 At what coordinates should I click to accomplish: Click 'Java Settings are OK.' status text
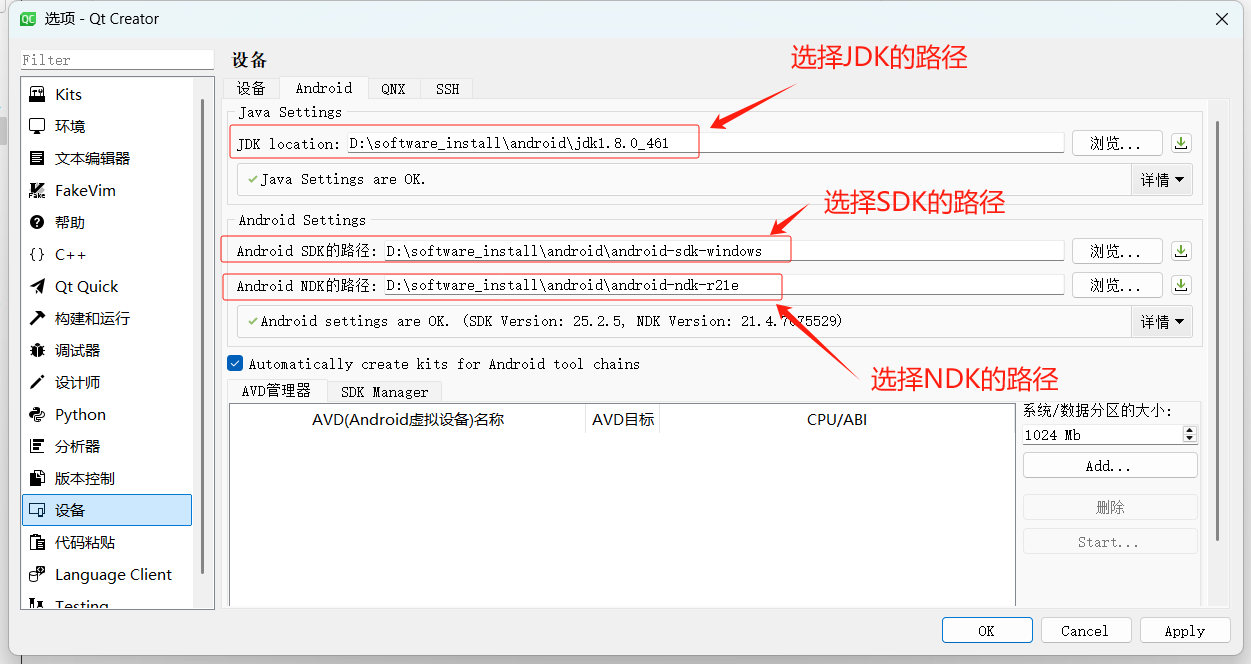pyautogui.click(x=343, y=180)
